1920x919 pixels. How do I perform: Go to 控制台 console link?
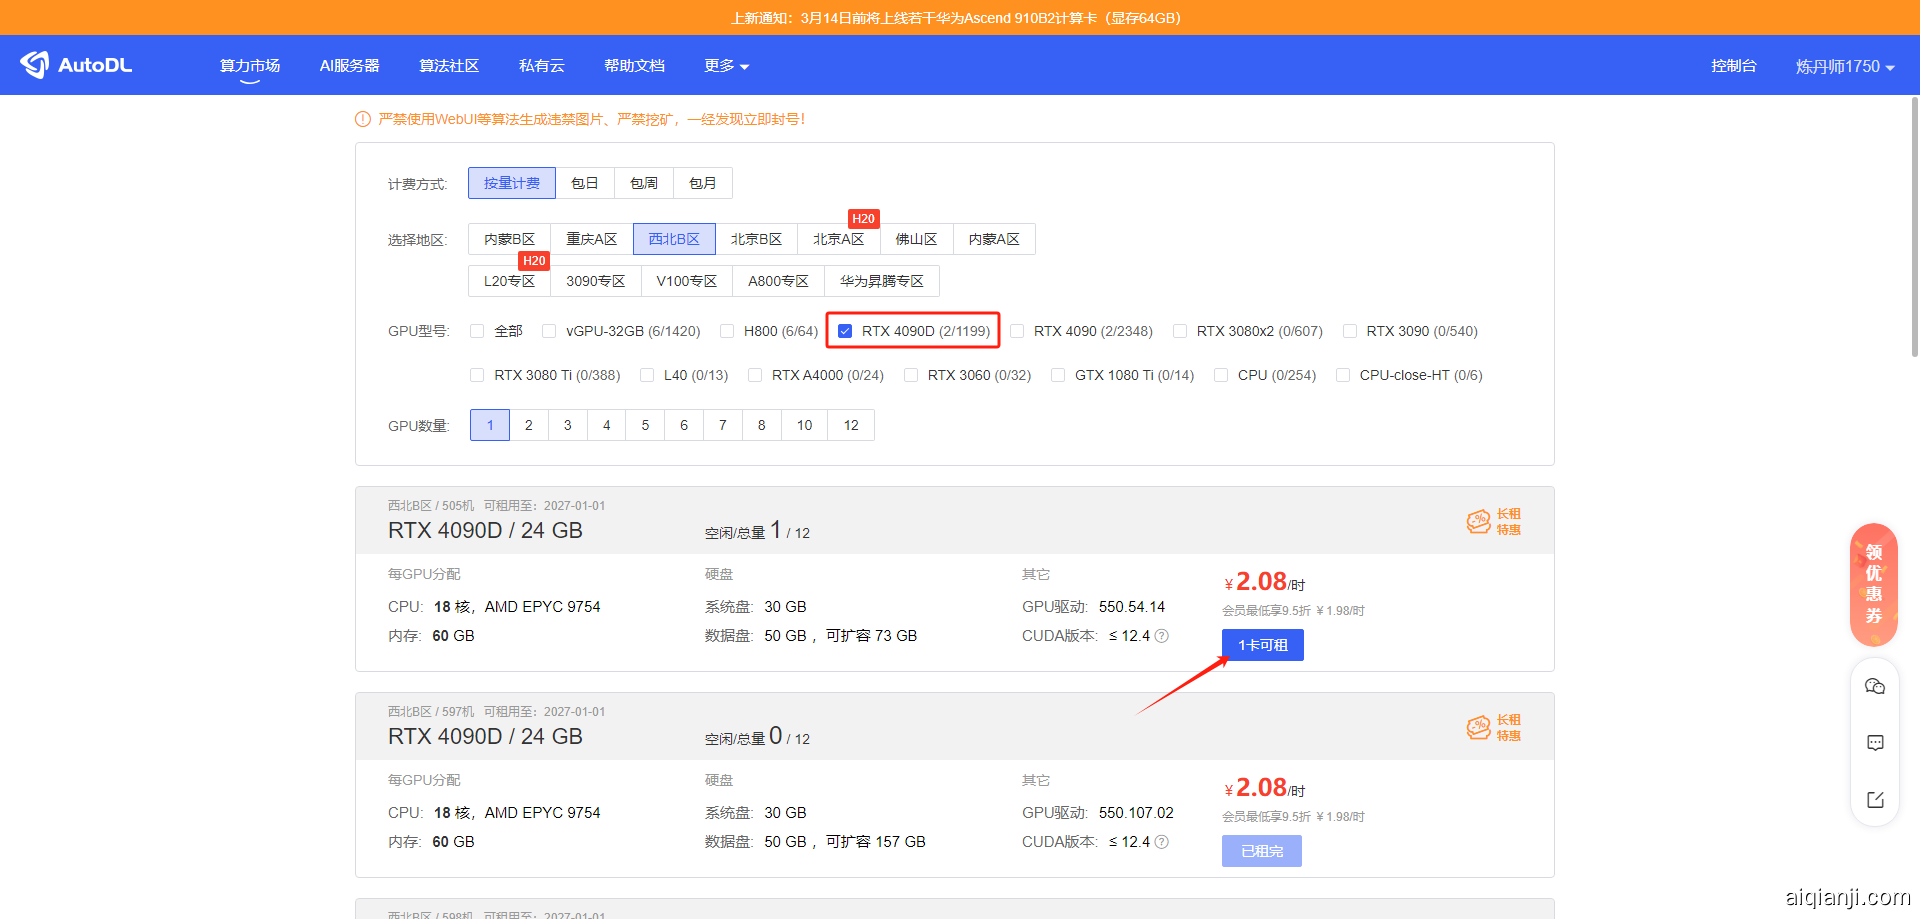pos(1733,66)
